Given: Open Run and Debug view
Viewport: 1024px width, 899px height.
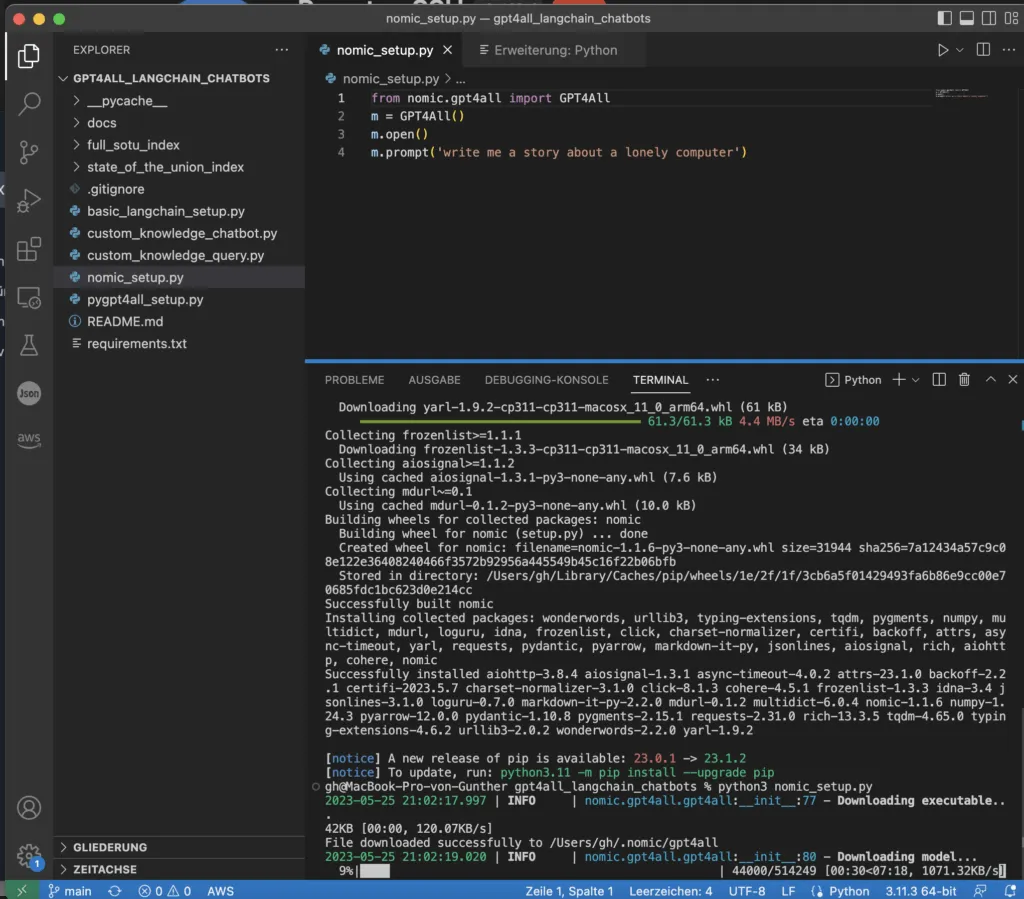Looking at the screenshot, I should click(x=28, y=200).
